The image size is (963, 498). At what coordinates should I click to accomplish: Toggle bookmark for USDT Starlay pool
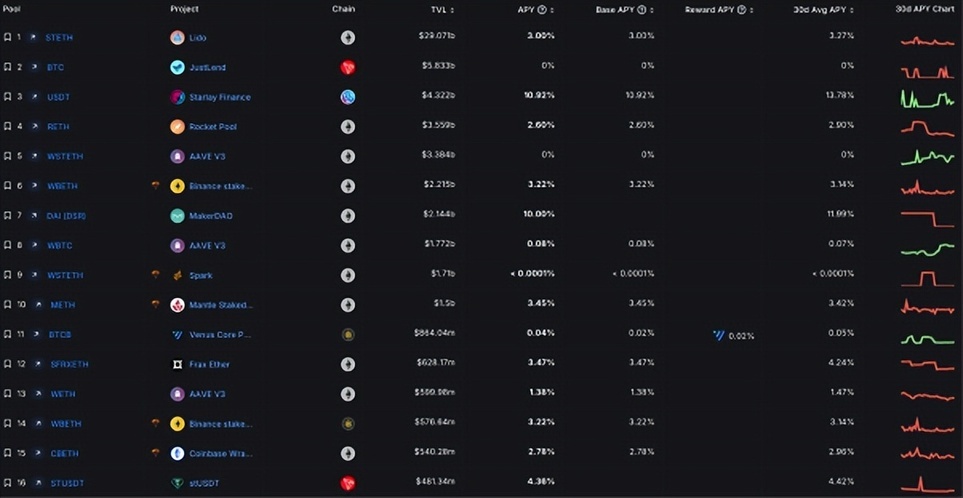7,97
